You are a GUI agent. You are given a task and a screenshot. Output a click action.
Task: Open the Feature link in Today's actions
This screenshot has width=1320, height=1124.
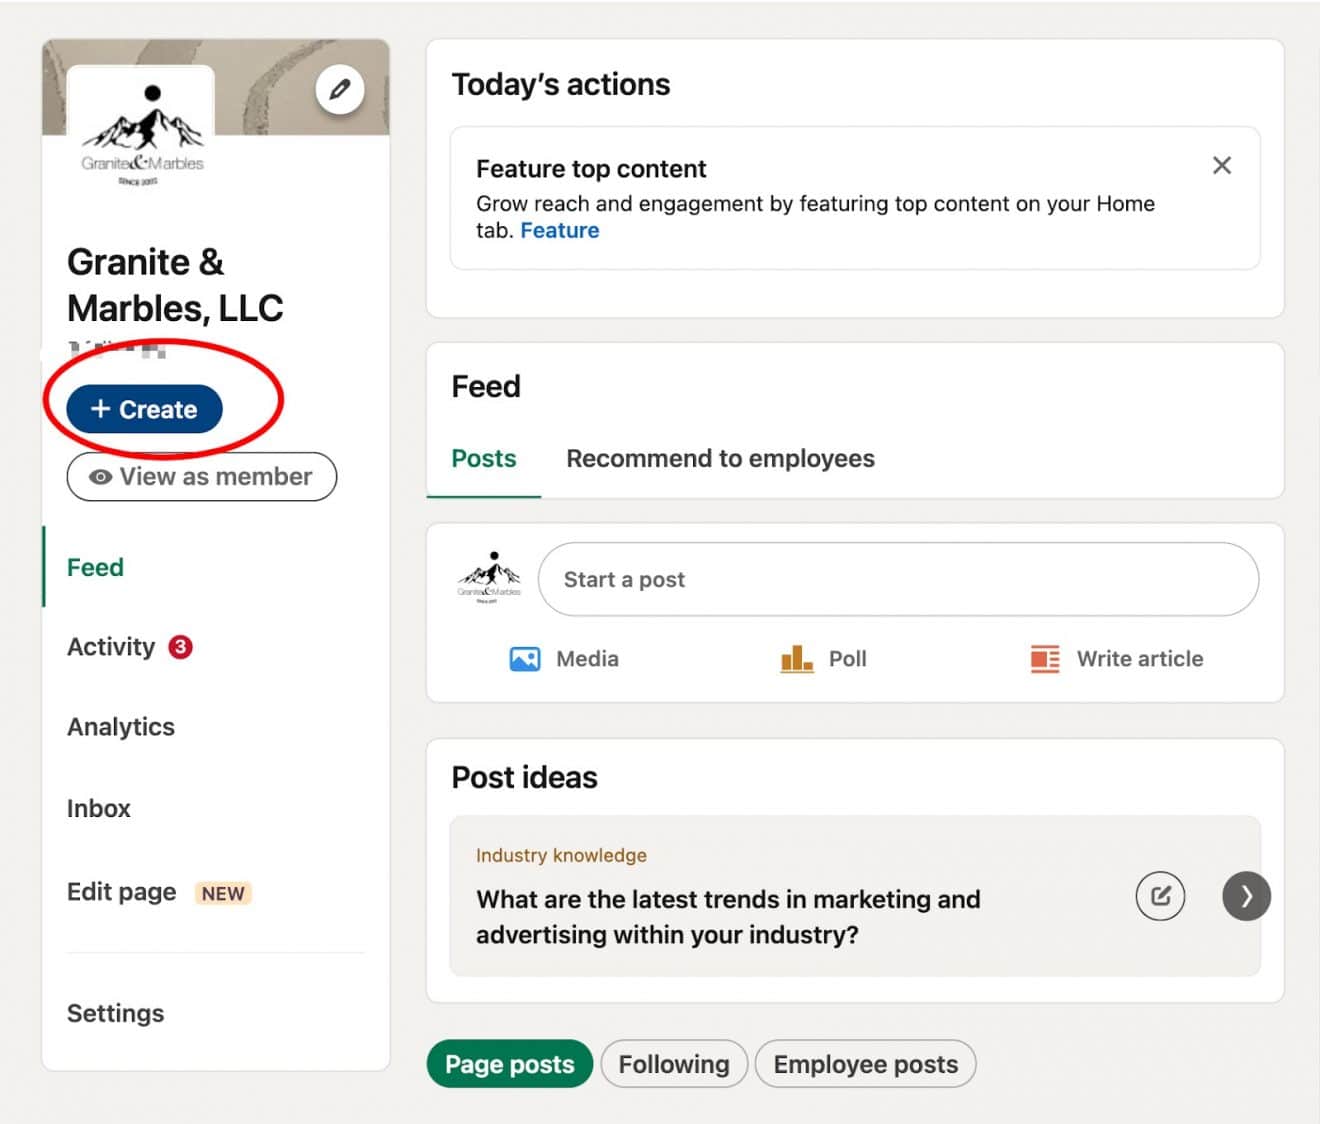(x=560, y=230)
